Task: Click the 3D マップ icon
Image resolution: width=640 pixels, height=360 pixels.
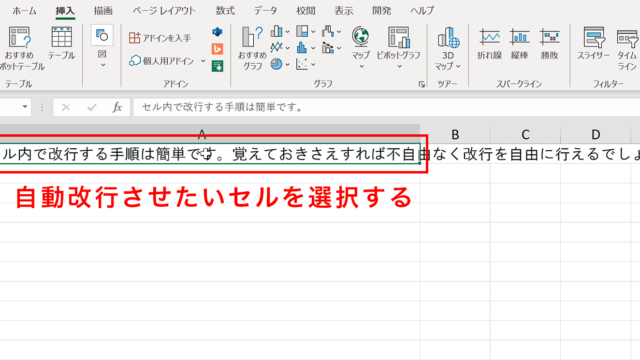Action: pos(449,38)
